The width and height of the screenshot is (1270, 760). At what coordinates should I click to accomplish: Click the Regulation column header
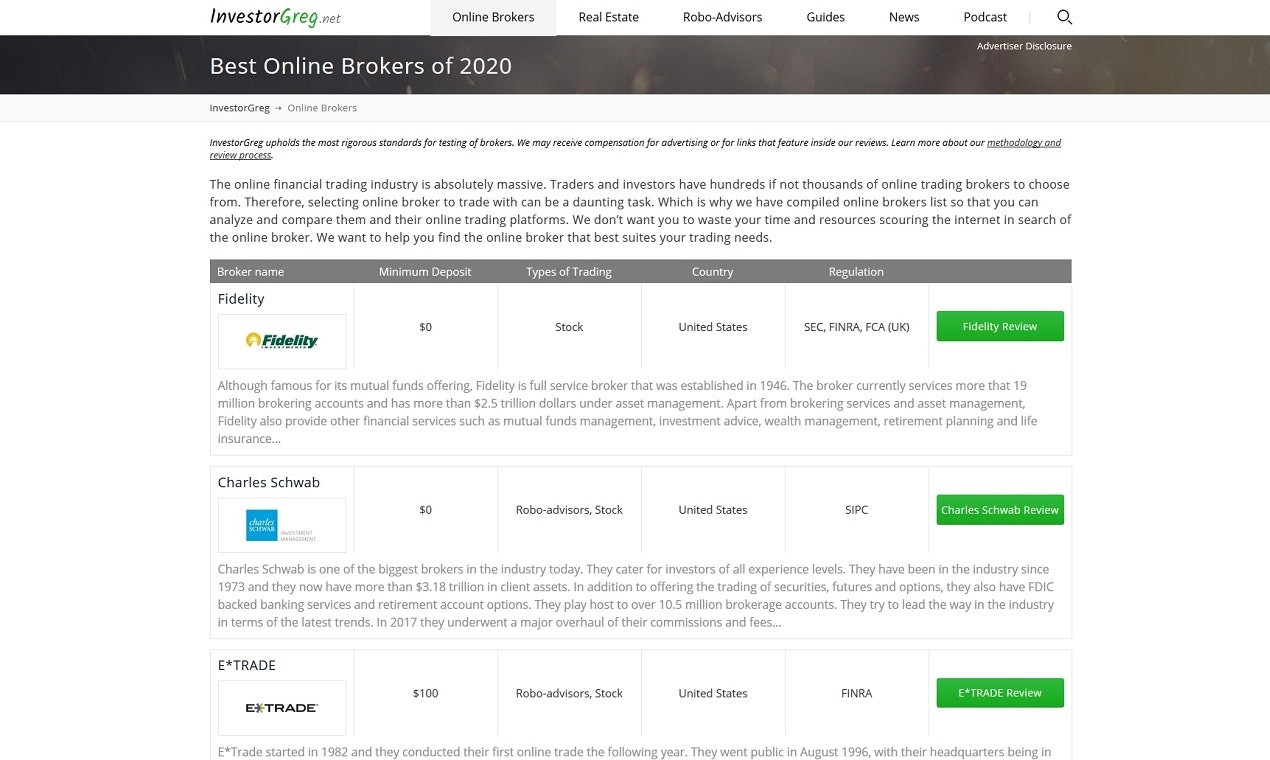856,272
